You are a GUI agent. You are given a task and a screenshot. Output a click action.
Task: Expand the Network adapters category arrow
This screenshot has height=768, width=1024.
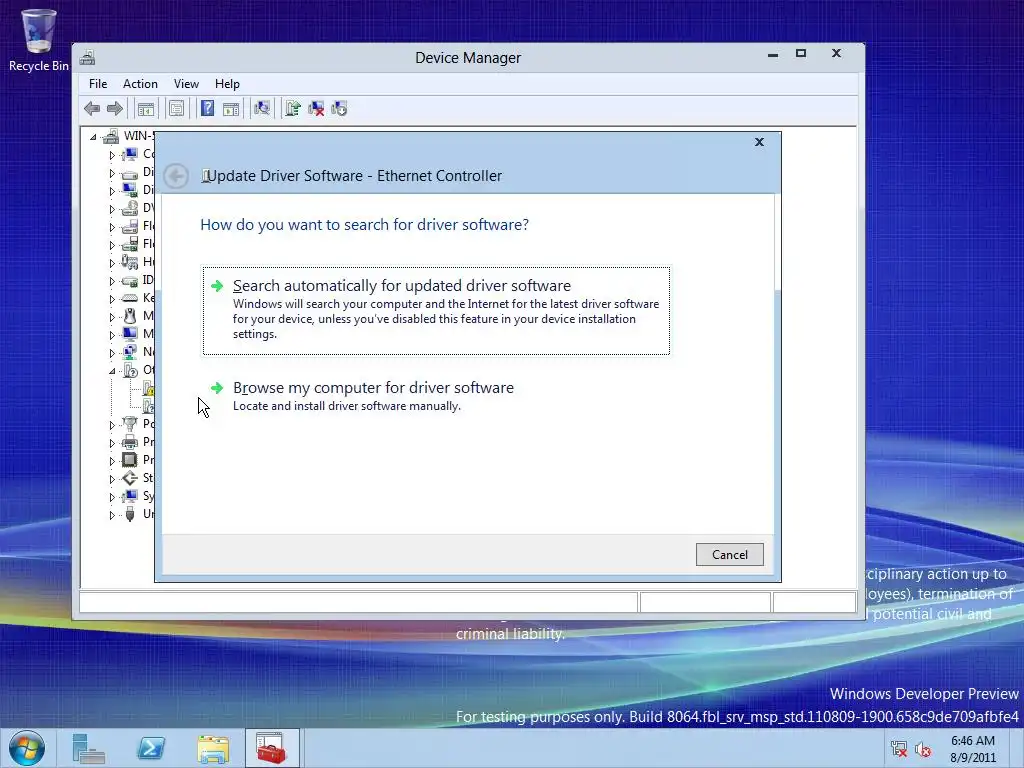112,353
